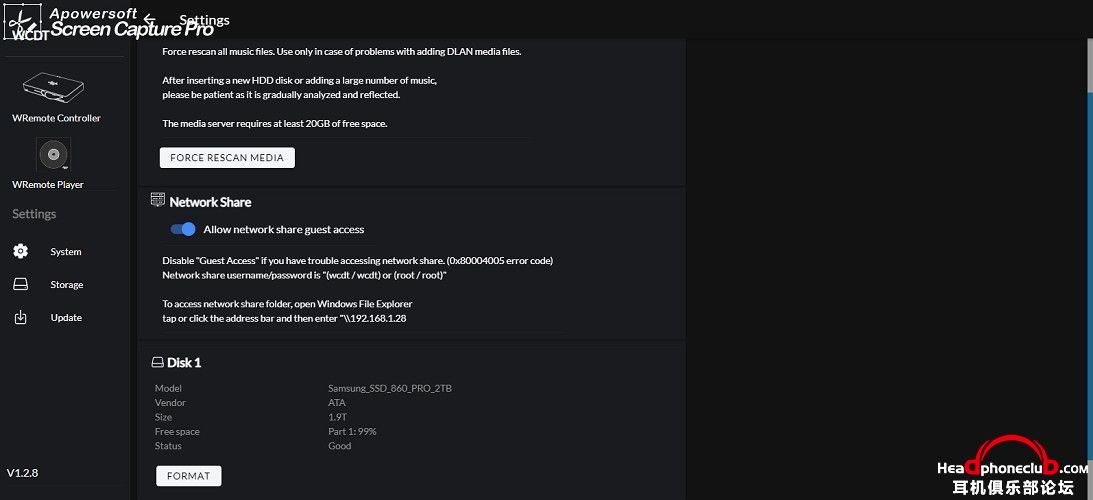Click the FORCE RESCAN MEDIA button

227,158
